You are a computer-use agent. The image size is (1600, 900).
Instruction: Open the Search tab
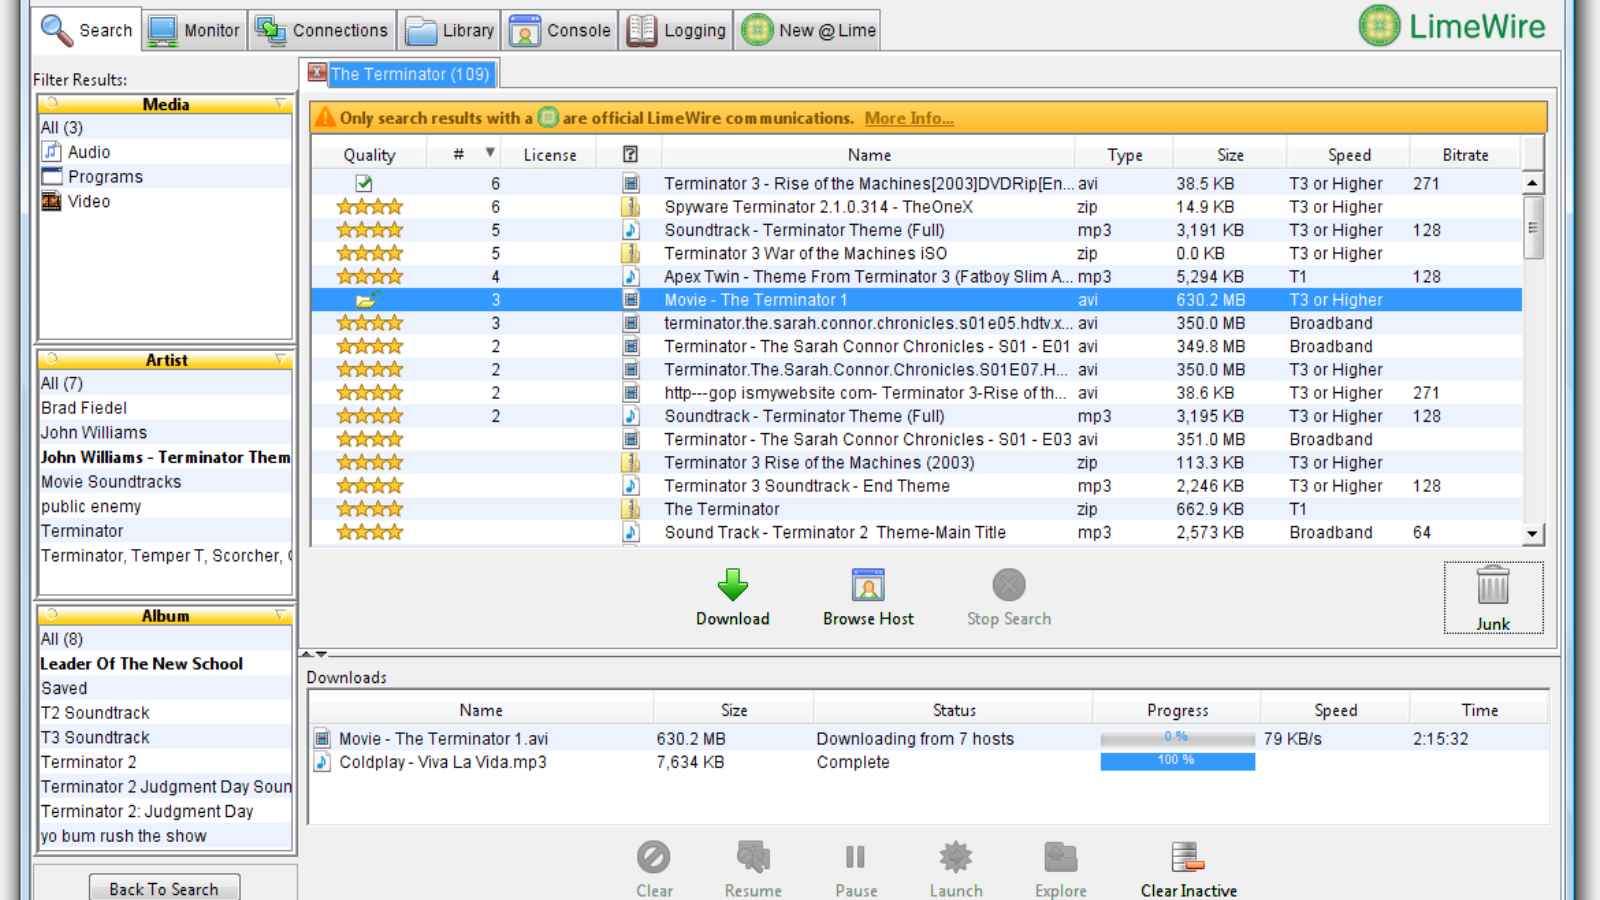point(86,30)
